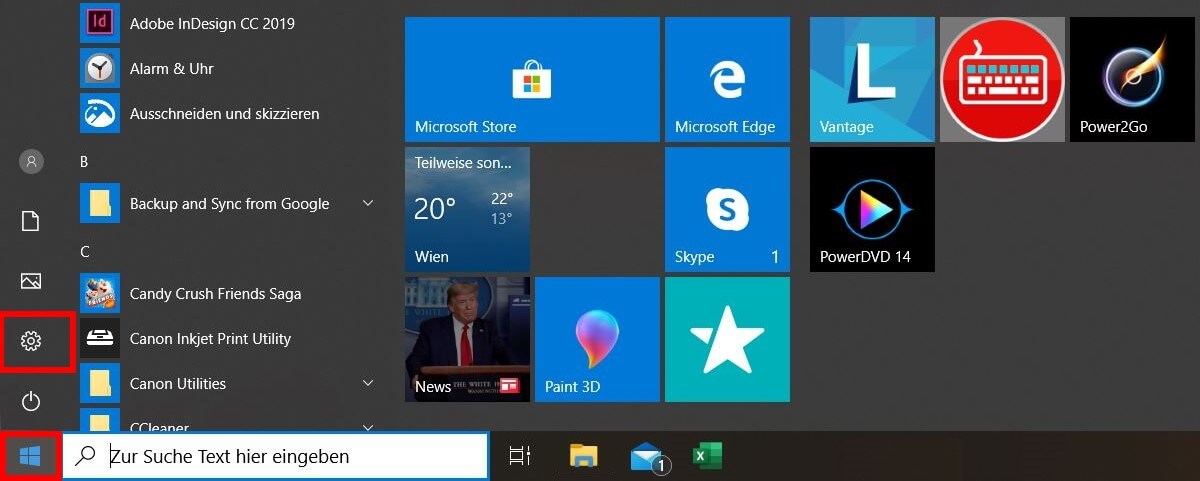
Task: Launch Excel from the taskbar
Action: (708, 456)
